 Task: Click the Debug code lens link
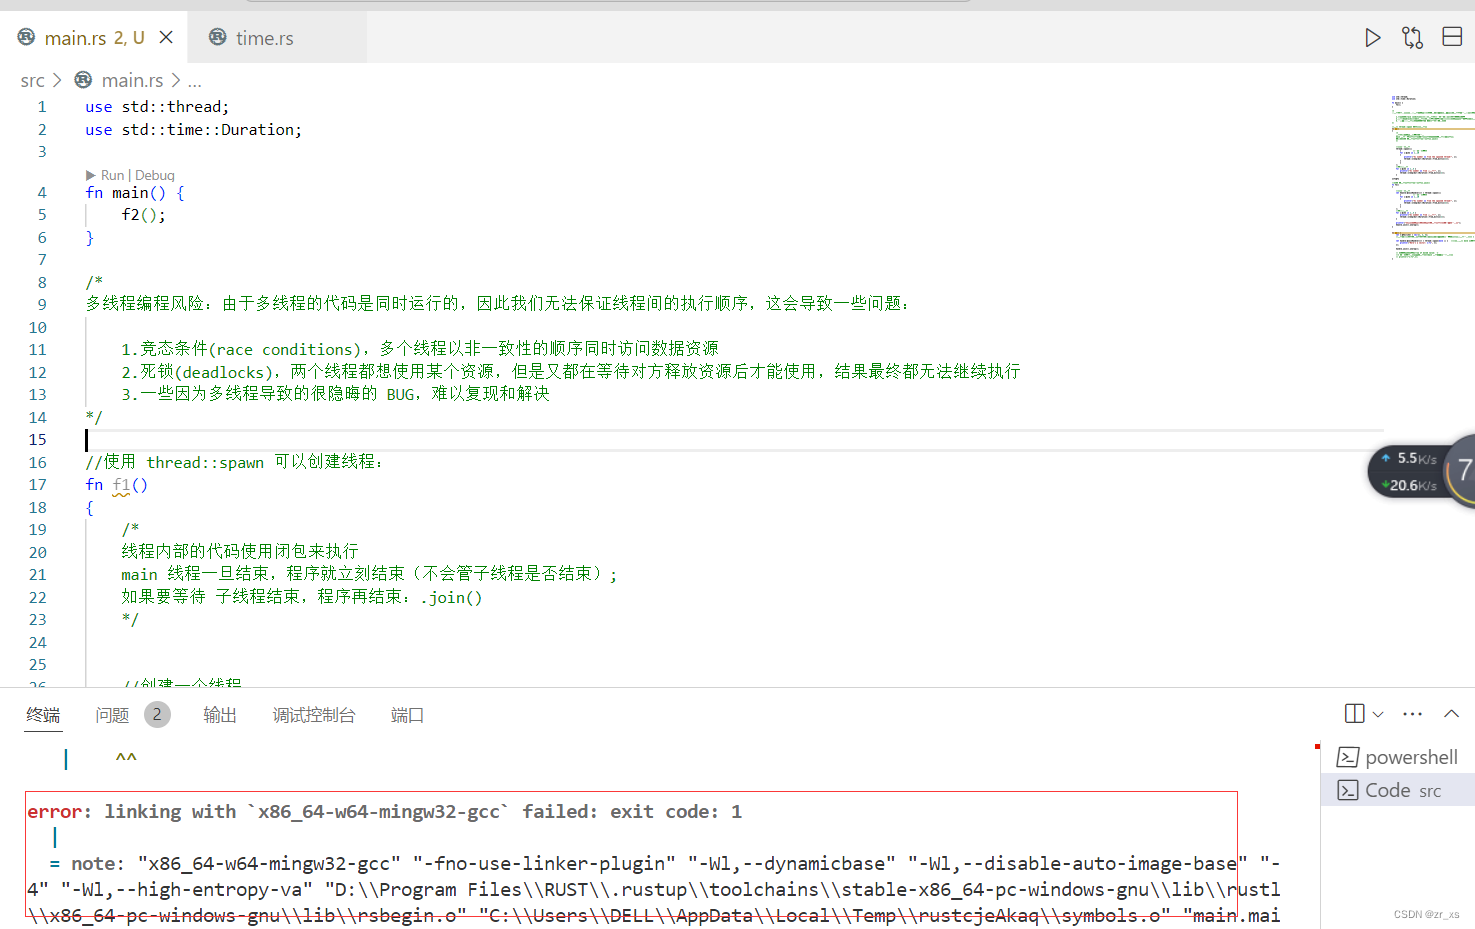[x=155, y=174]
